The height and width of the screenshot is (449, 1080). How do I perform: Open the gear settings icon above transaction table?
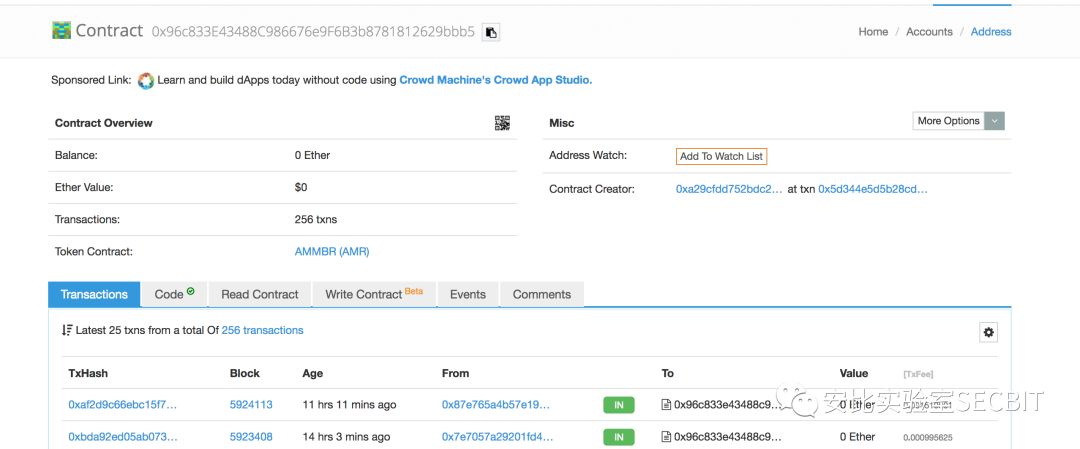point(988,333)
